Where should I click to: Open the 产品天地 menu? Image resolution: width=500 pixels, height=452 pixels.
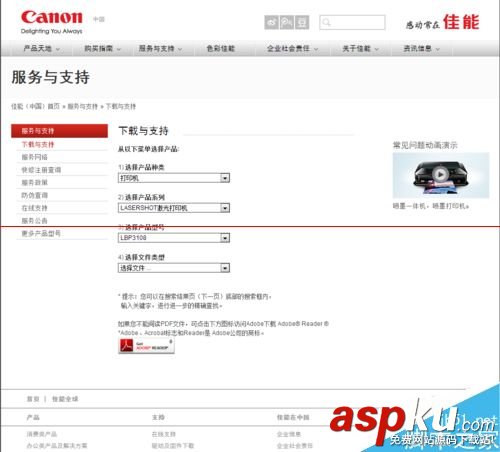coord(41,49)
